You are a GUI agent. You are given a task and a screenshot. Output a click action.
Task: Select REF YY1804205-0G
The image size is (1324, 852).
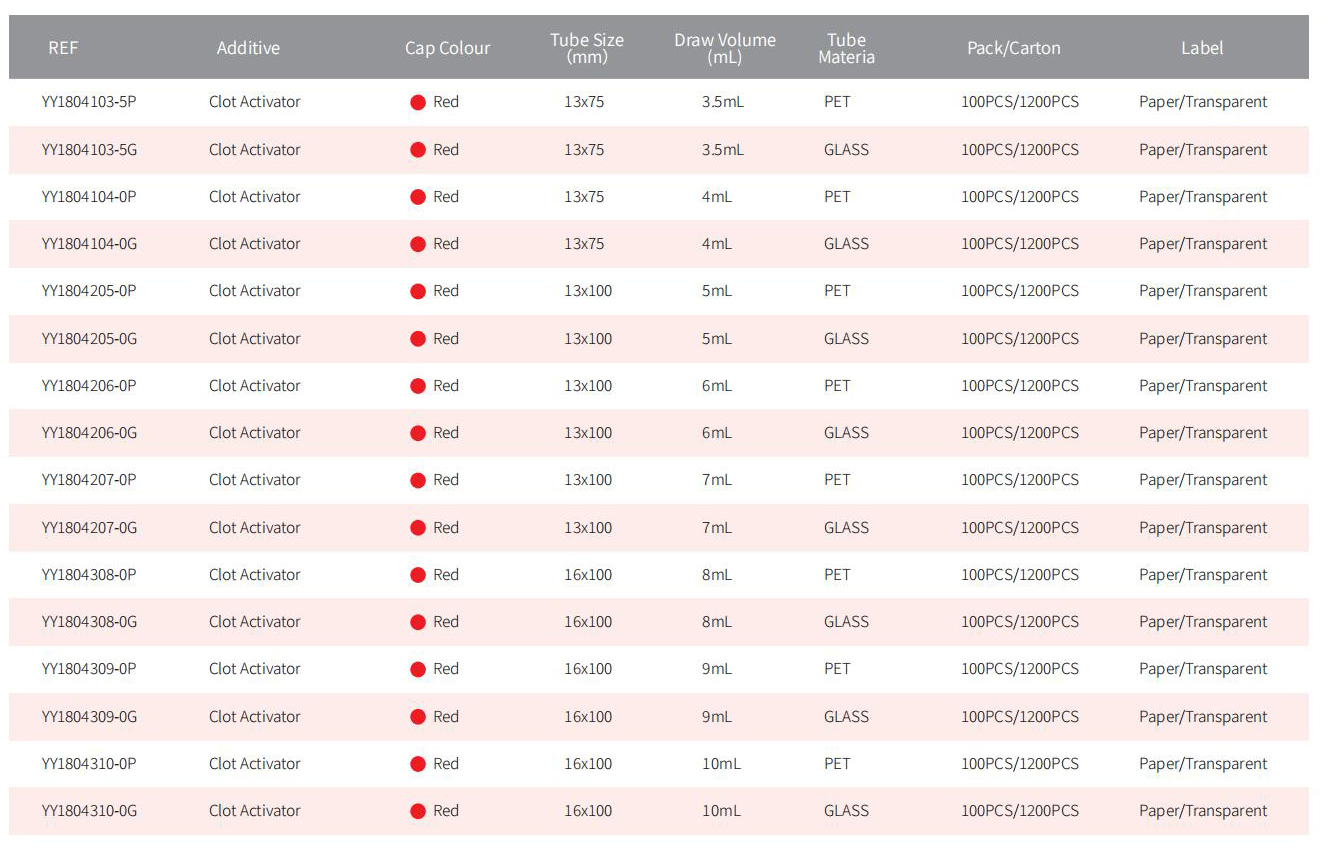[x=89, y=339]
